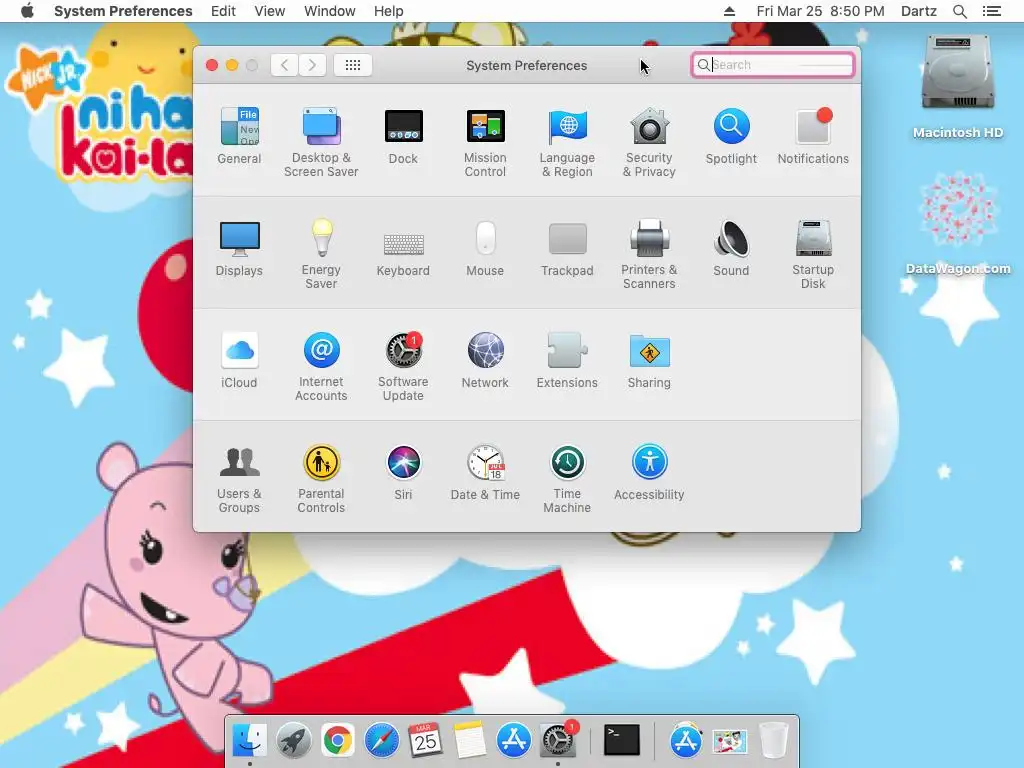Screen dimensions: 1024x768
Task: Open Accessibility preferences
Action: click(x=649, y=472)
